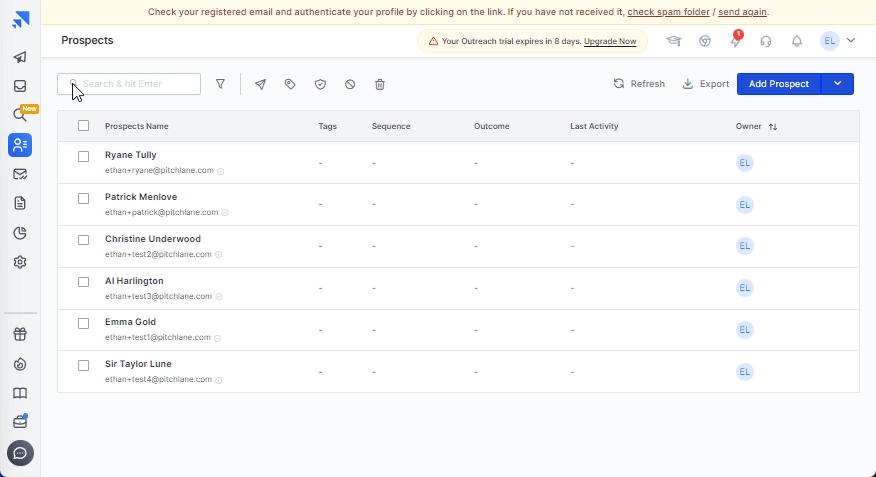Screen dimensions: 876x477
Task: Select Ryane Tully's checkbox
Action: click(84, 156)
